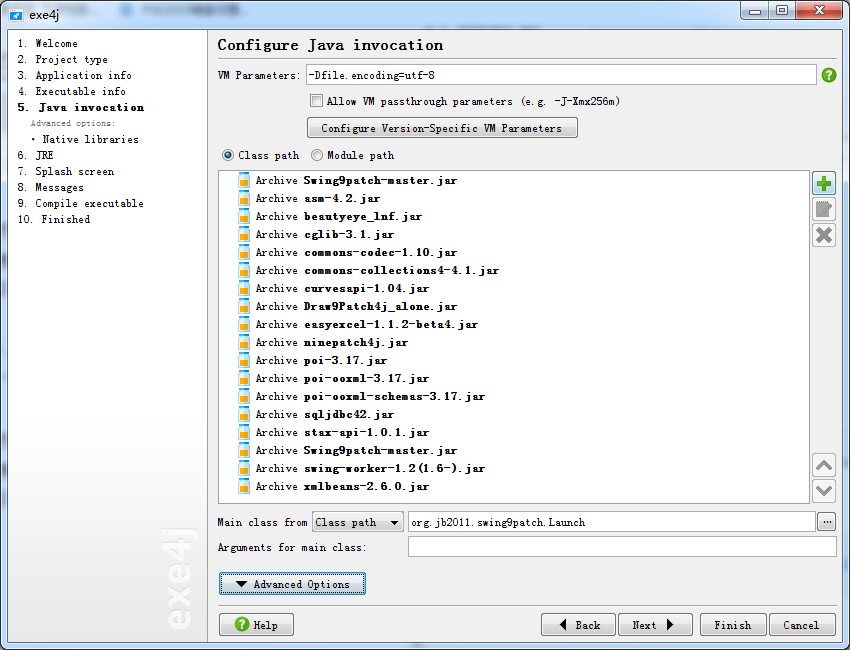
Task: Click Configure Version-Specific VM Parameters button
Action: (442, 128)
